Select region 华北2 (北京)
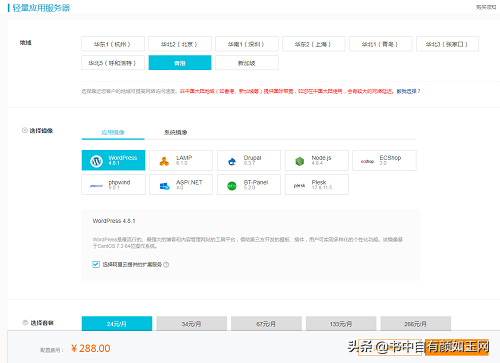Screen dimensions: 500x363 180,44
